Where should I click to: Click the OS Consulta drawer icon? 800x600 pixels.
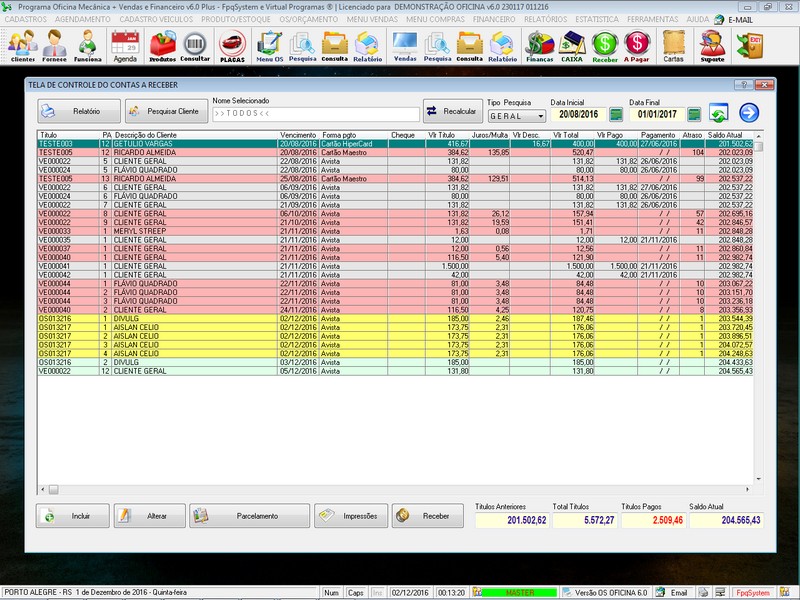(x=335, y=46)
